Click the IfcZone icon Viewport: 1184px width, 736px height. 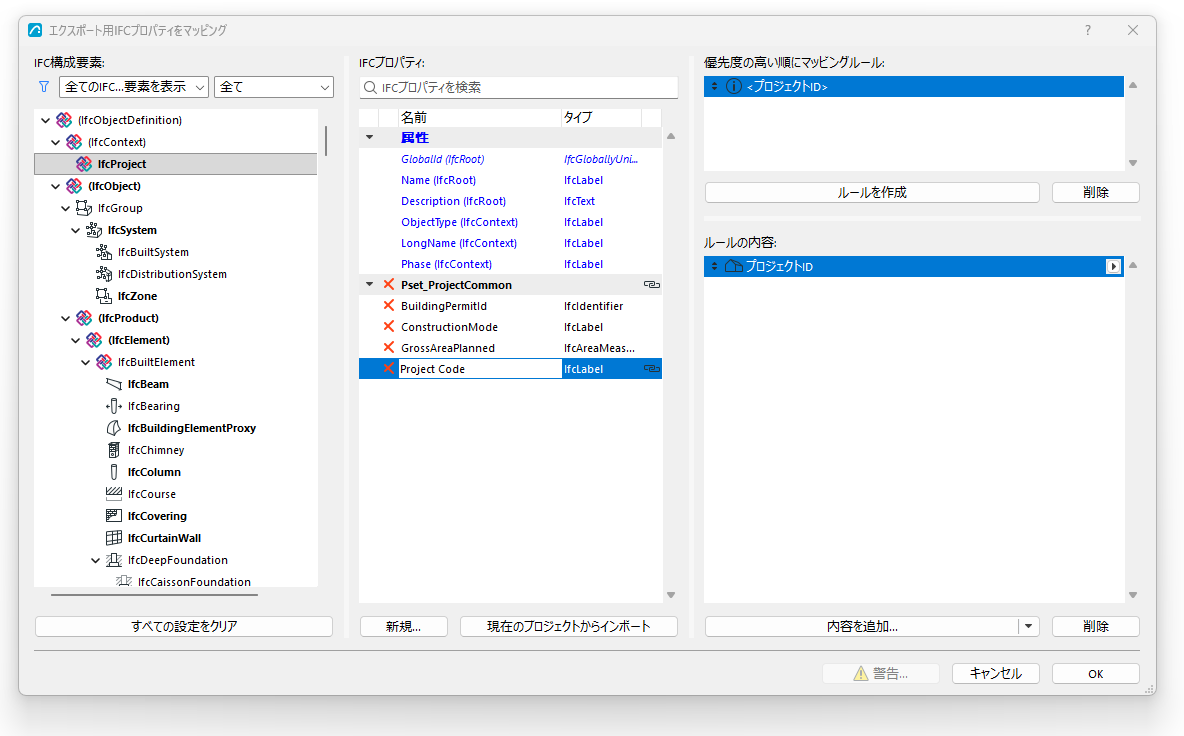pos(104,295)
